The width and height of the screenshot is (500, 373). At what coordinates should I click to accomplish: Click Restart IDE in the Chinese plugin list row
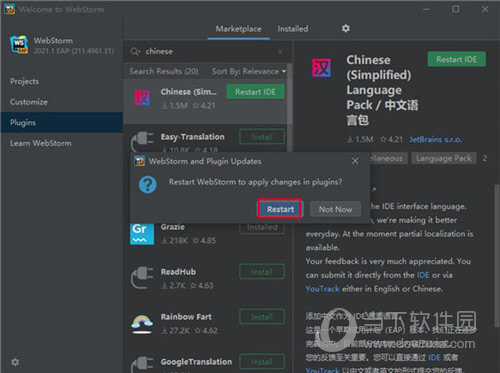255,92
